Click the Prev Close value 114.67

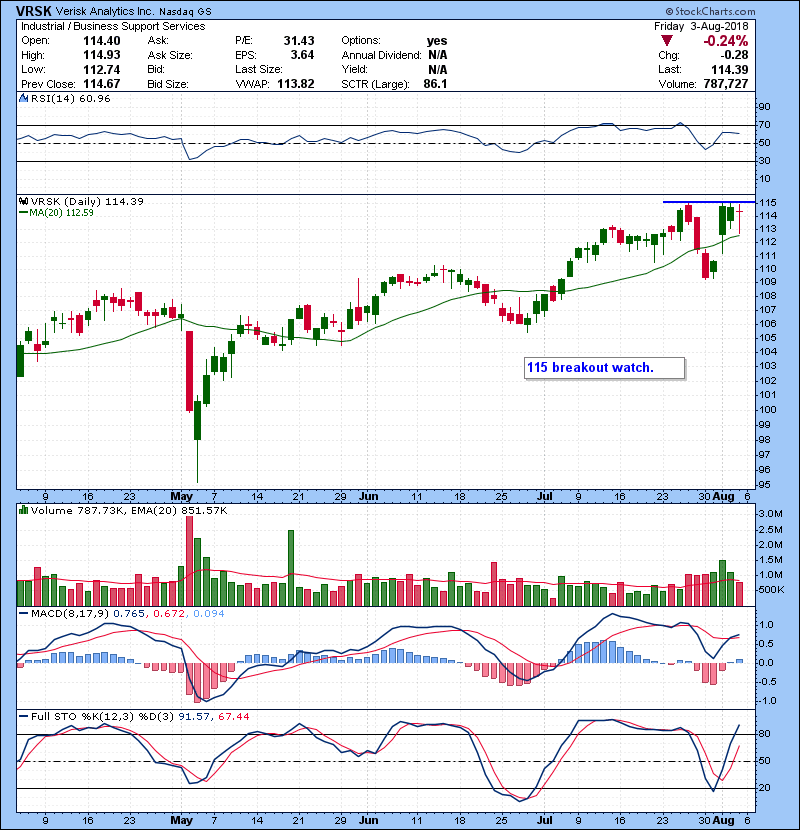pos(102,84)
